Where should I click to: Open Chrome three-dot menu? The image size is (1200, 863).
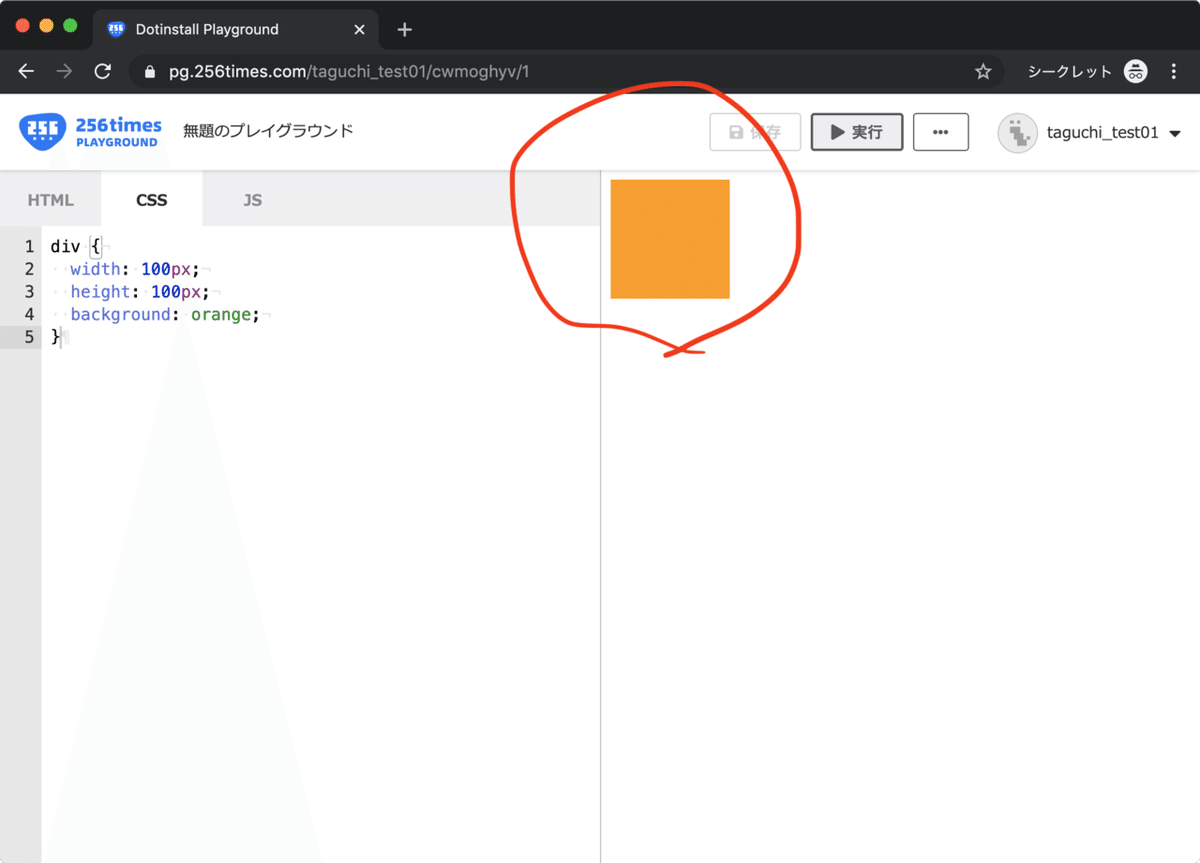[1174, 72]
